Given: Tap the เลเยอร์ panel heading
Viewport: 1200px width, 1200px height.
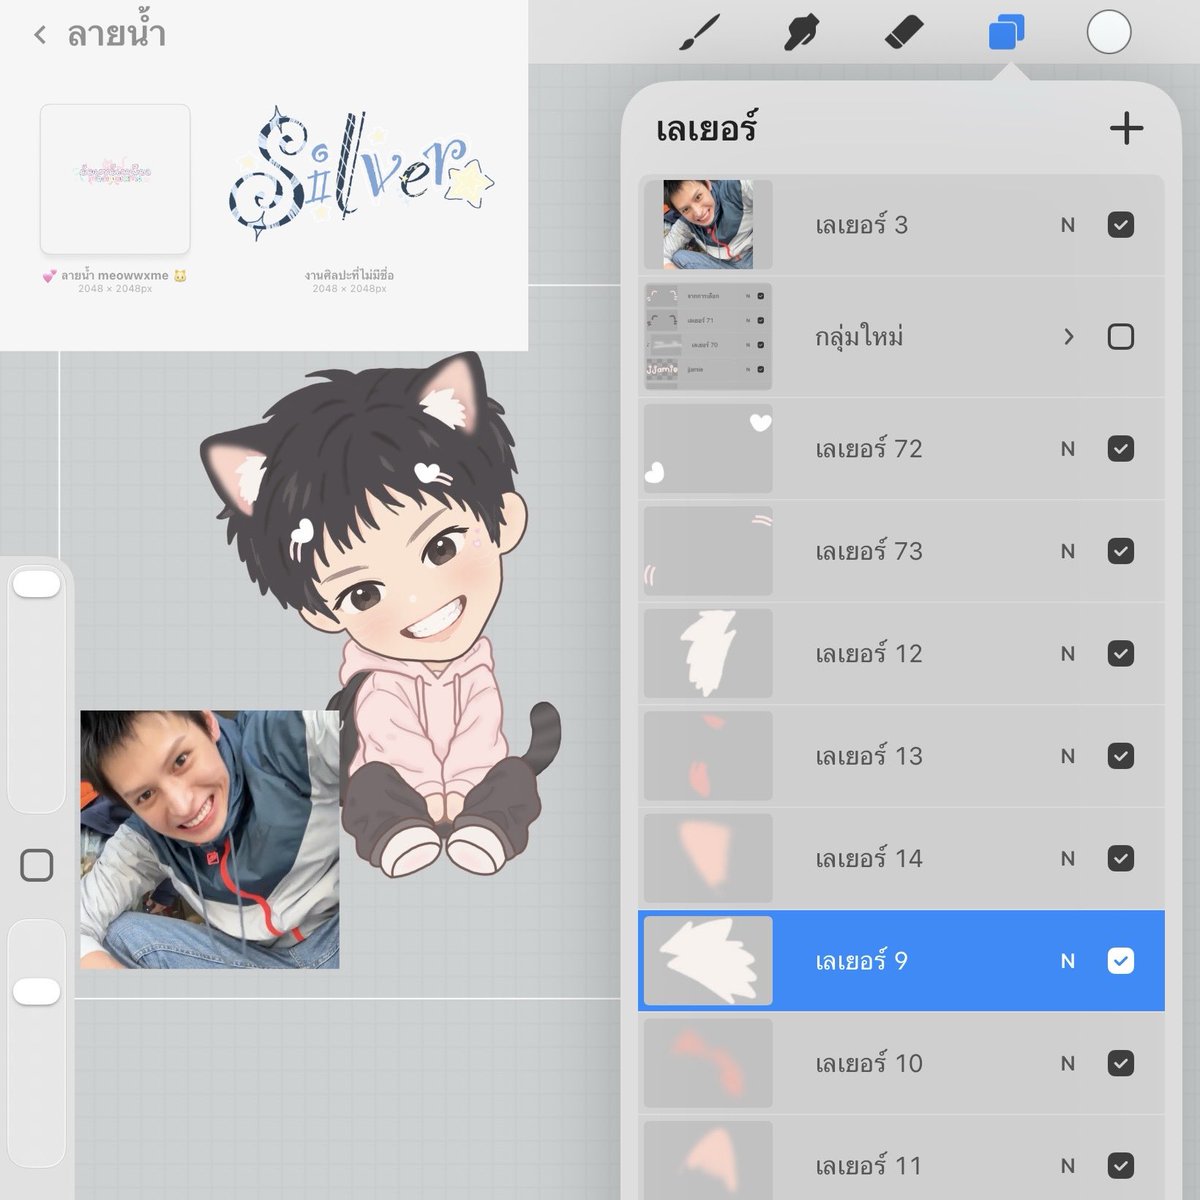Looking at the screenshot, I should click(706, 129).
